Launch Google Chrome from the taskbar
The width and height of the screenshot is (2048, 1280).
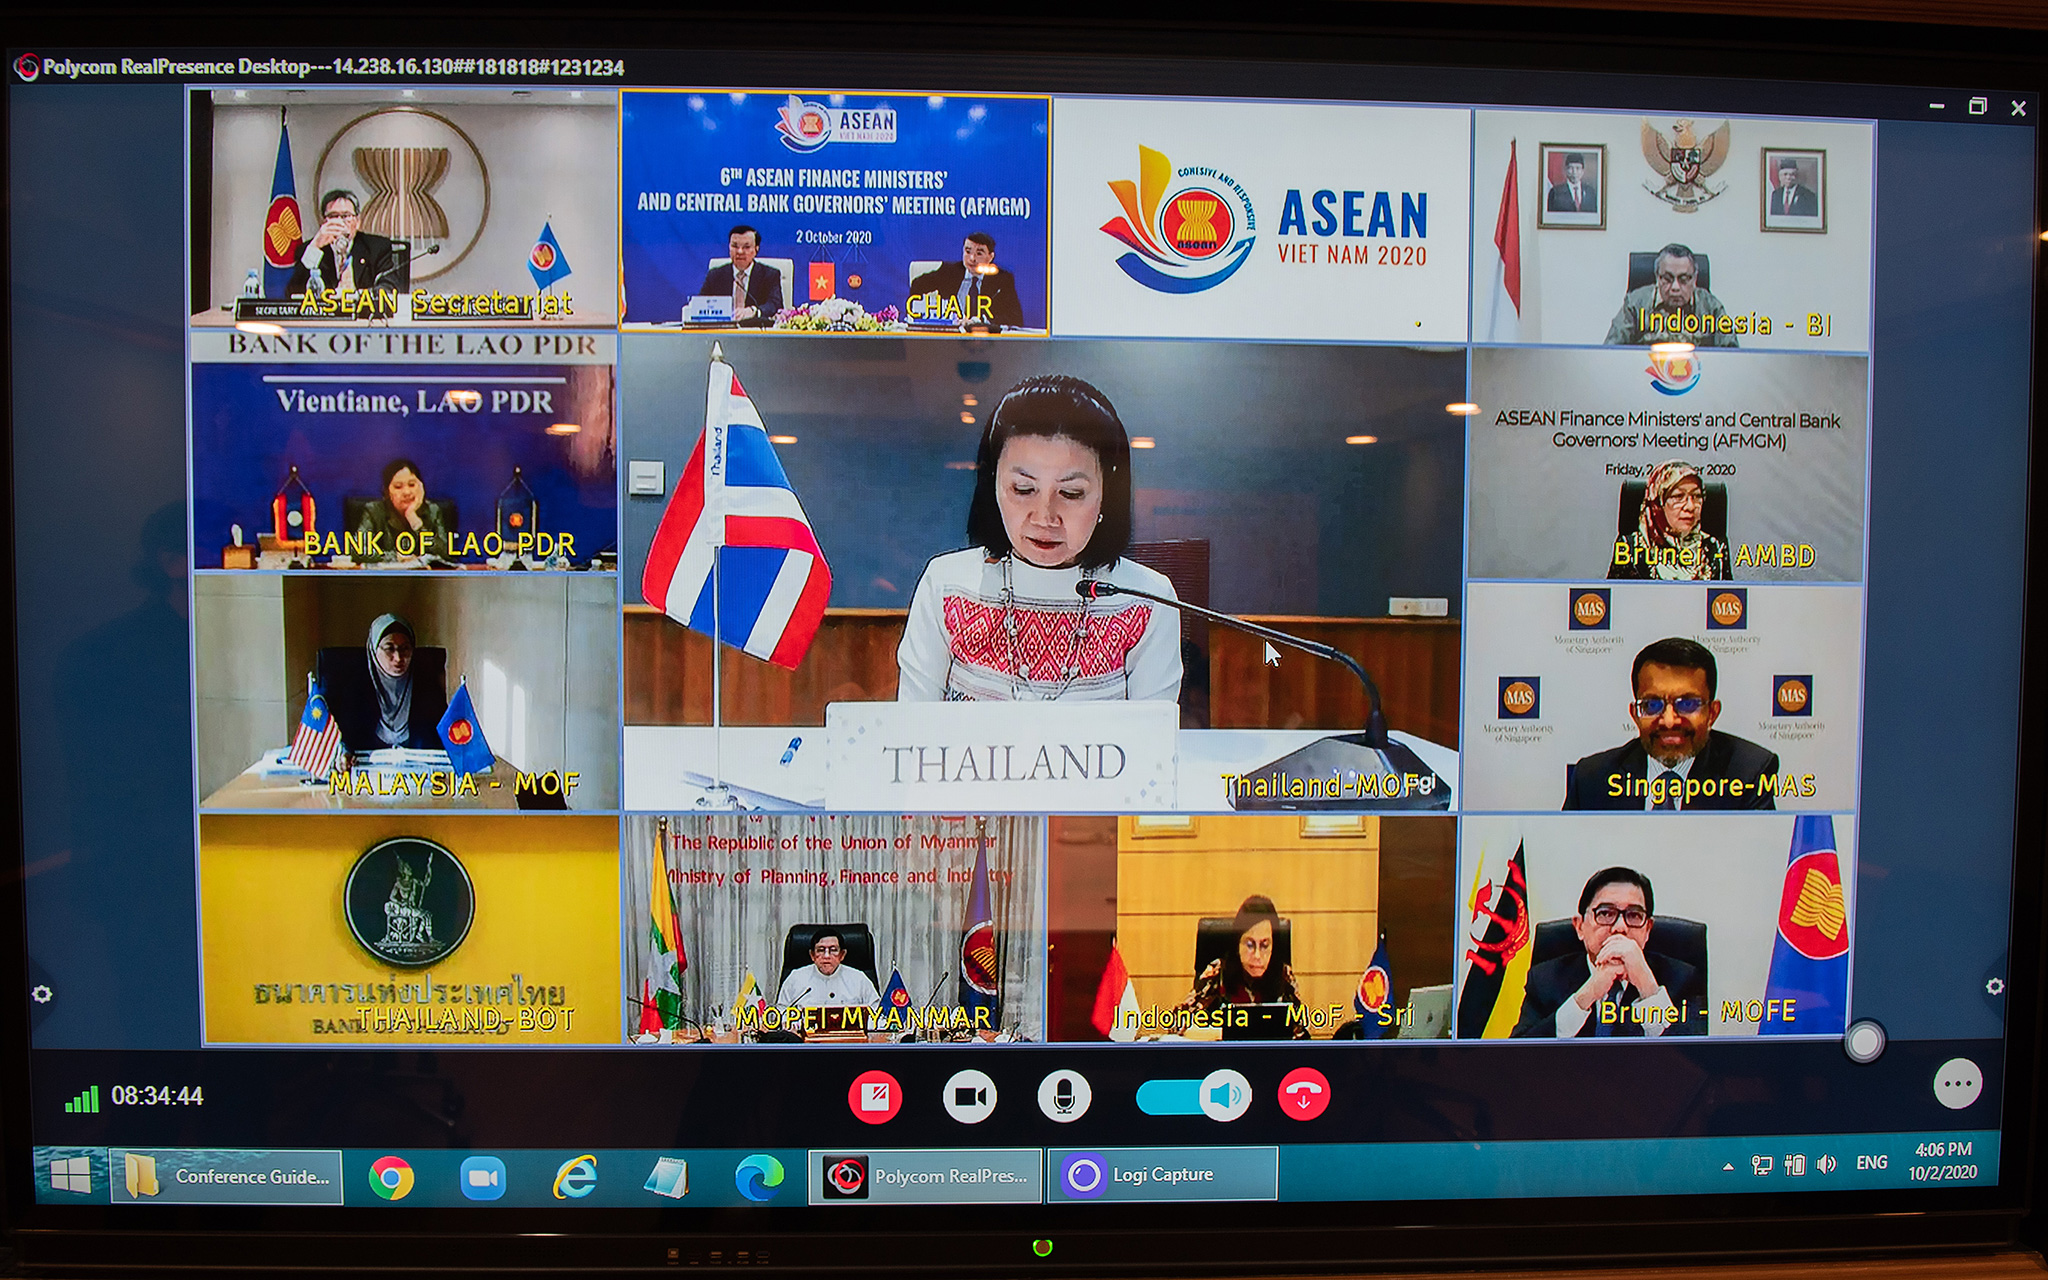pos(391,1178)
